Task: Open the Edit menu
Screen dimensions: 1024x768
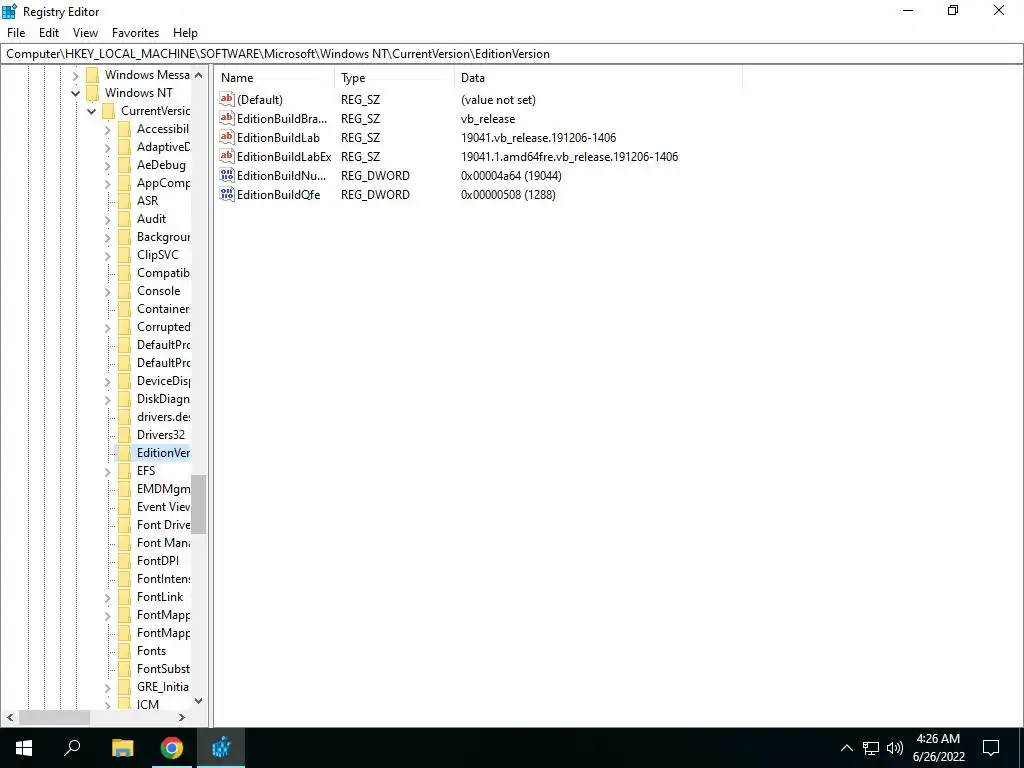Action: click(49, 33)
